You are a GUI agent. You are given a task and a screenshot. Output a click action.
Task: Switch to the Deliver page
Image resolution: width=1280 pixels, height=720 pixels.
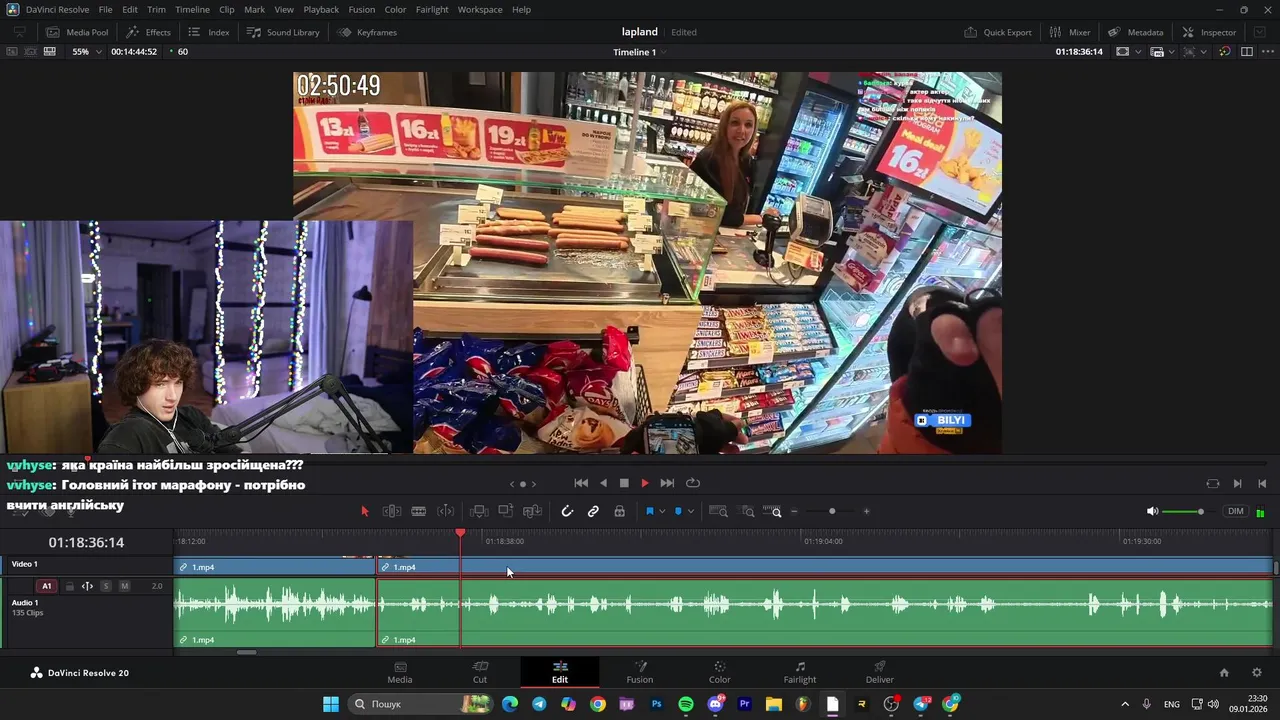[880, 672]
